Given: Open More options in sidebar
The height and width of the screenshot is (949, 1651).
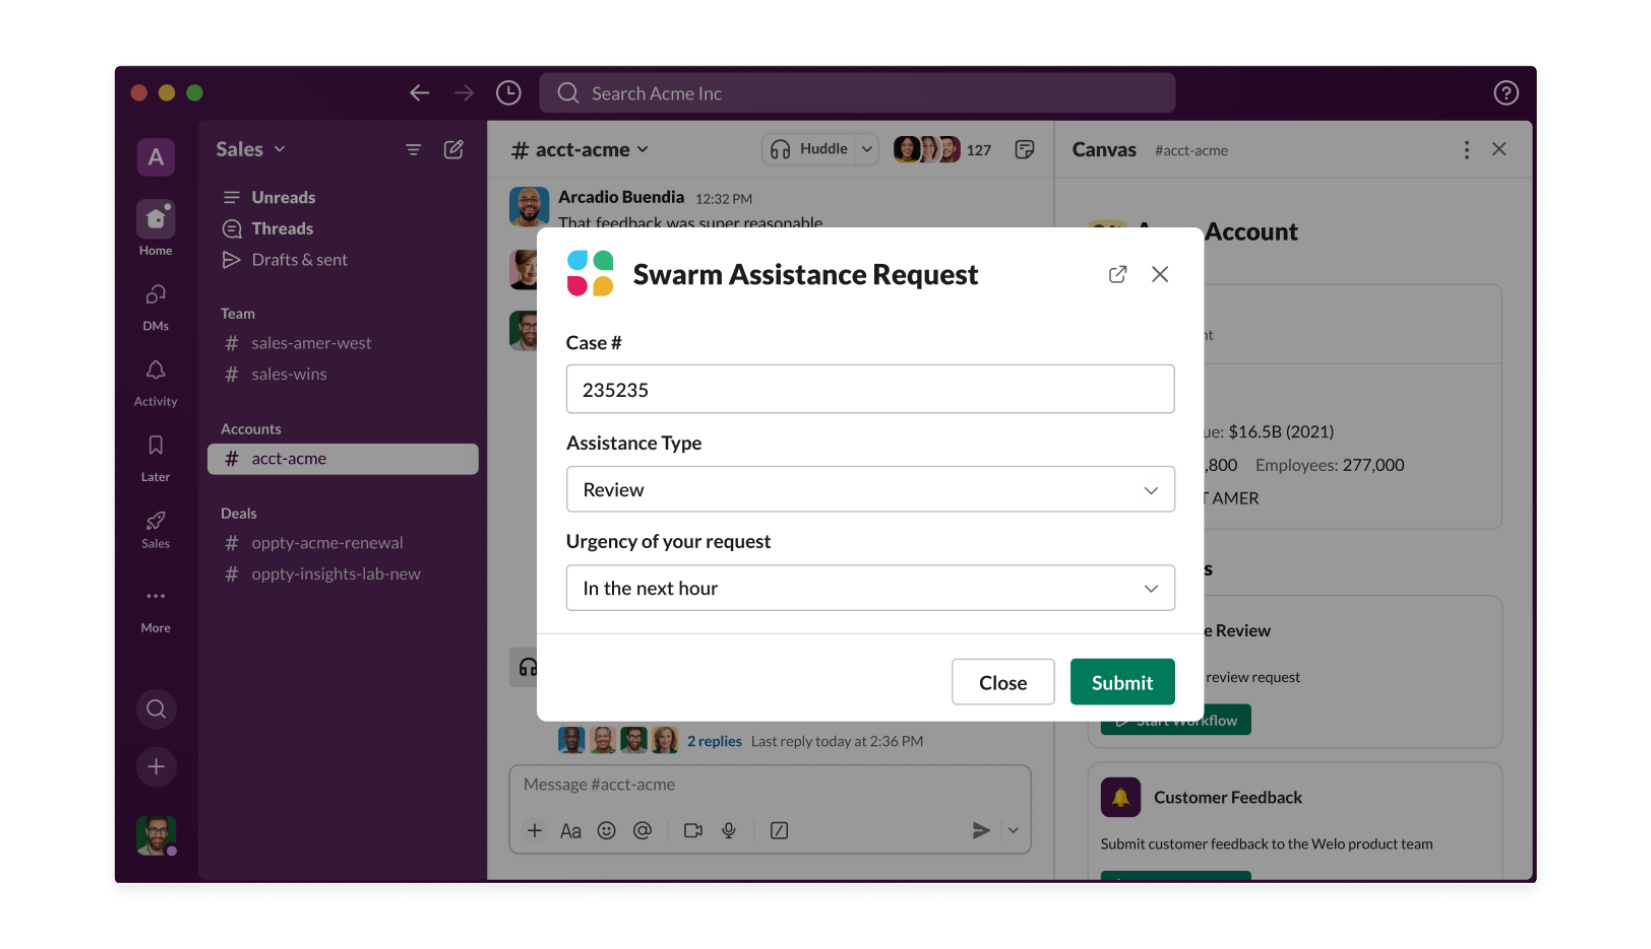Looking at the screenshot, I should click(x=156, y=609).
